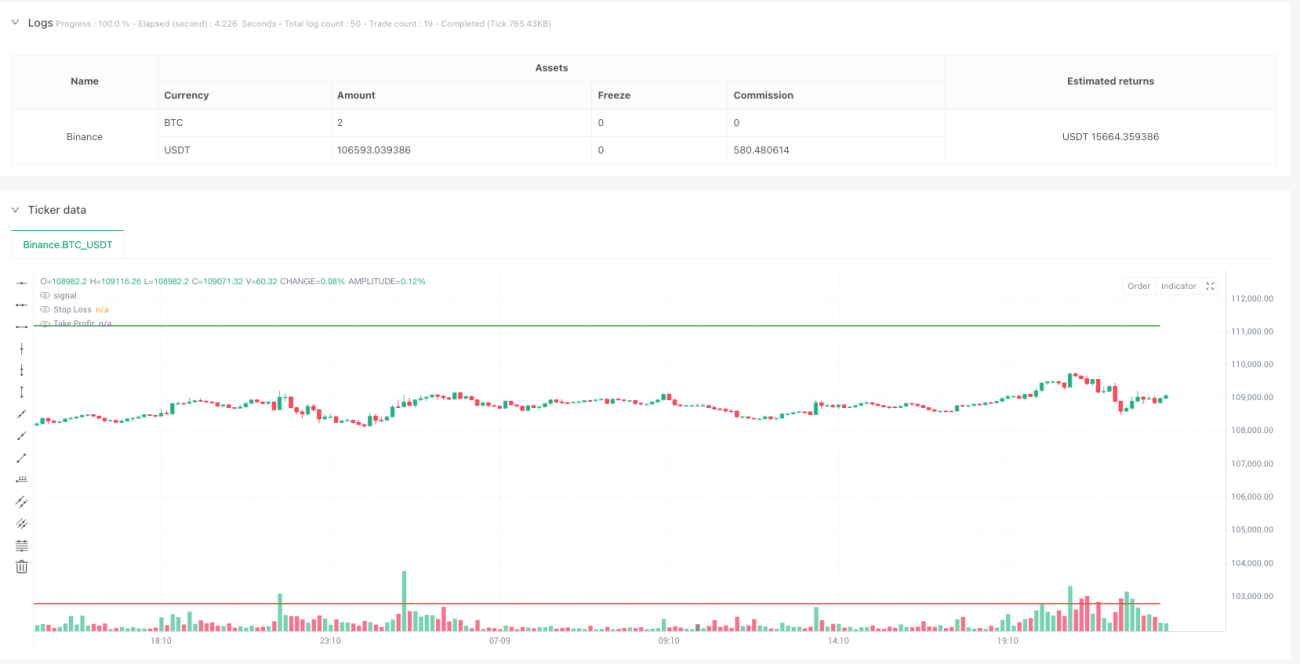Screen dimensions: 1300x664
Task: Toggle visibility of the signal indicator
Action: [44, 296]
